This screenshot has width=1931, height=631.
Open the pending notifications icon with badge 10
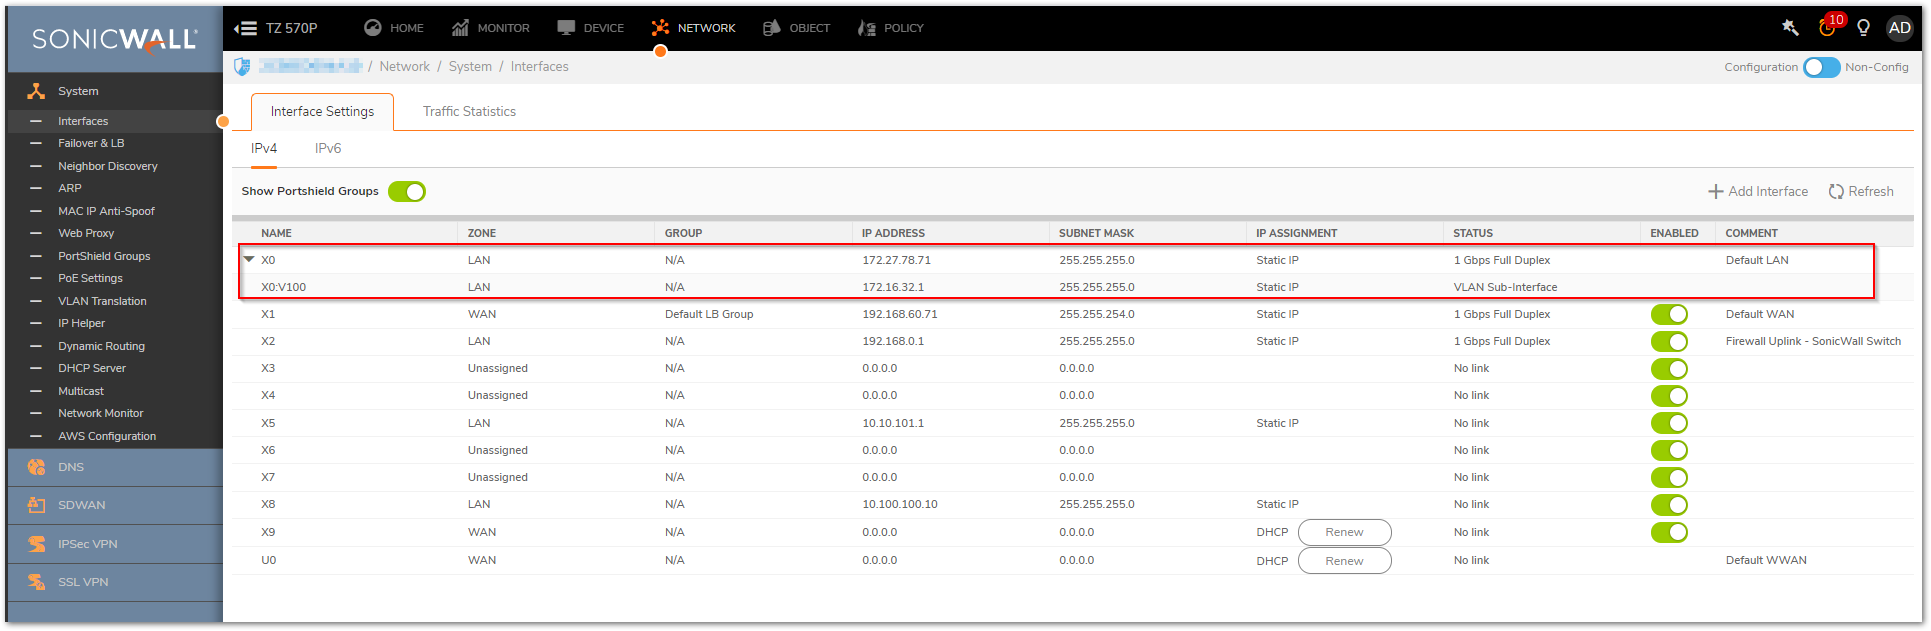(x=1828, y=27)
